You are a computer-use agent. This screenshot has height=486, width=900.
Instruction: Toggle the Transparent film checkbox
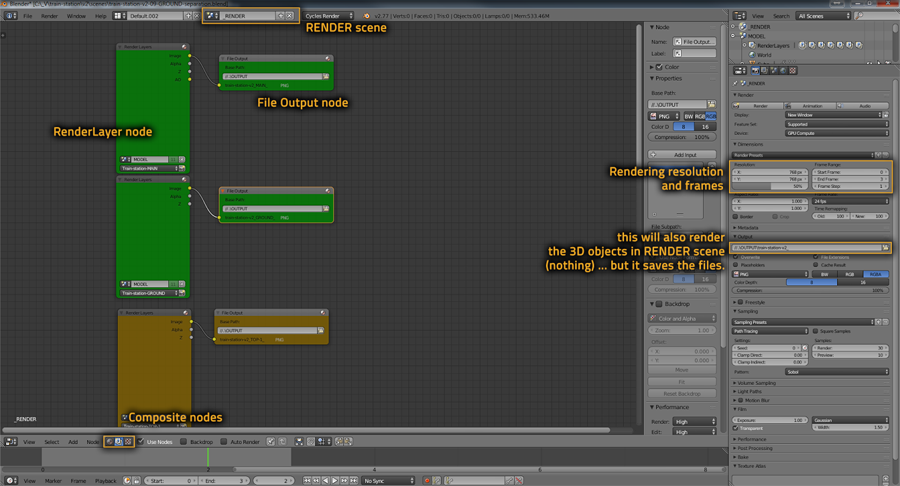(x=736, y=428)
